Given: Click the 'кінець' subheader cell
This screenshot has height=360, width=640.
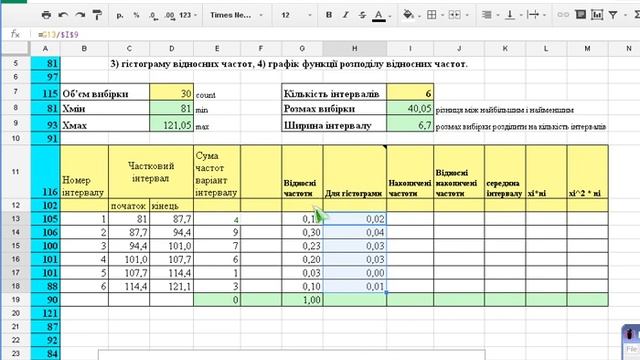Looking at the screenshot, I should coord(171,205).
